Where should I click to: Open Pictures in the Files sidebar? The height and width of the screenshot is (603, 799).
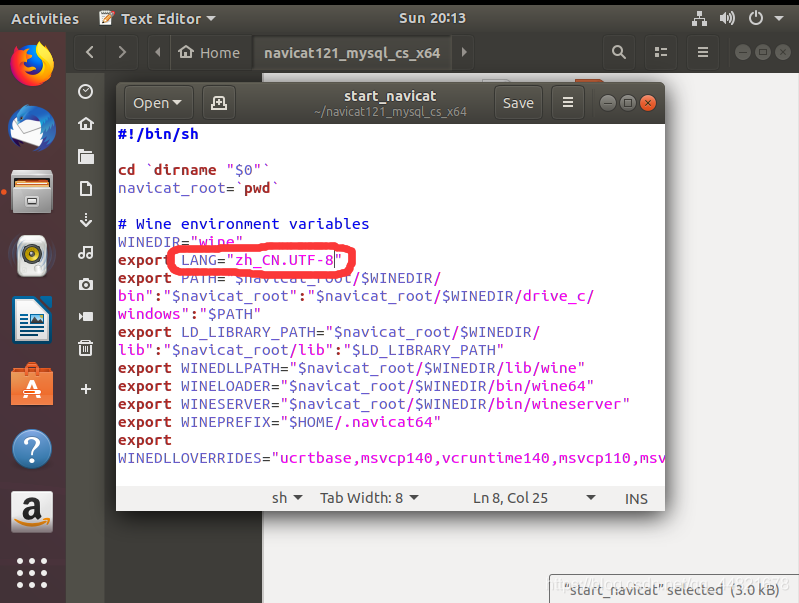86,284
